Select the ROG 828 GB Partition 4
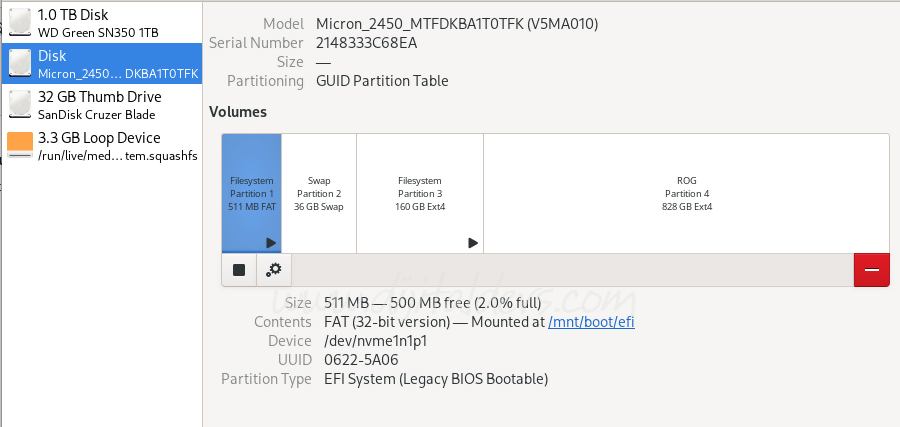Viewport: 900px width, 427px height. tap(687, 193)
